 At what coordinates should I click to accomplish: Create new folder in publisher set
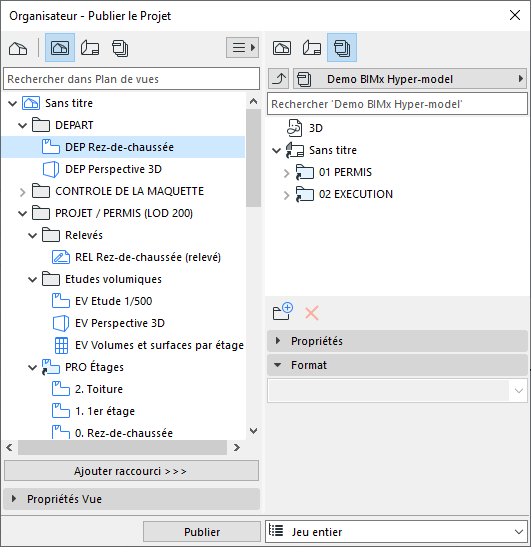click(x=283, y=312)
